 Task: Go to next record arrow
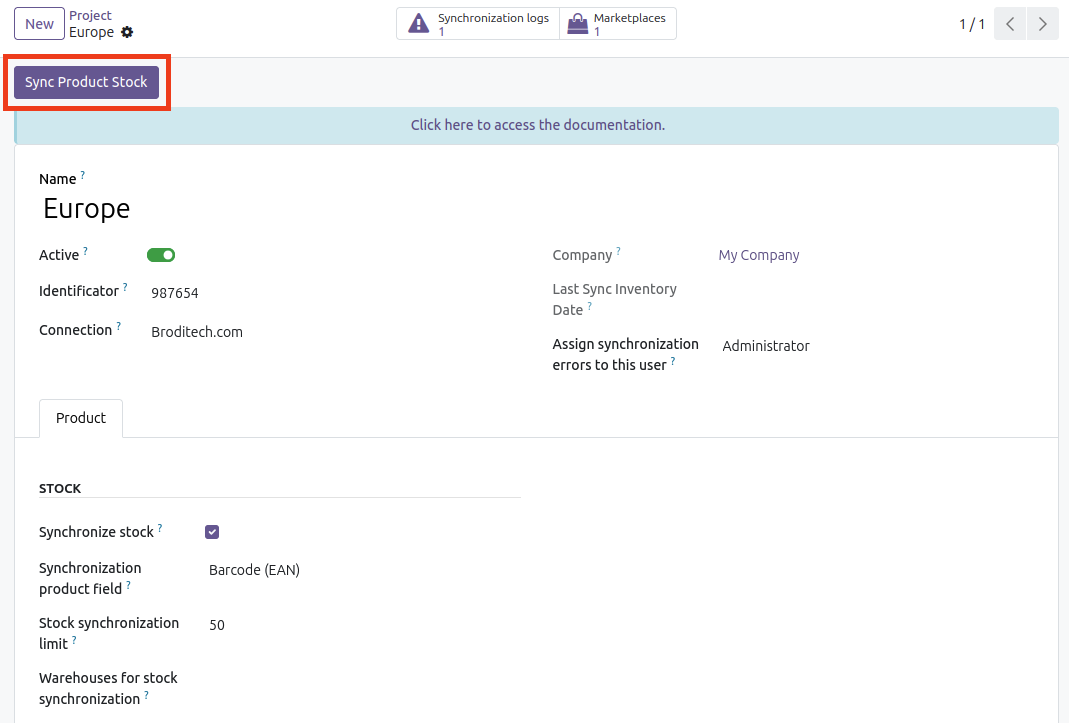click(1043, 24)
